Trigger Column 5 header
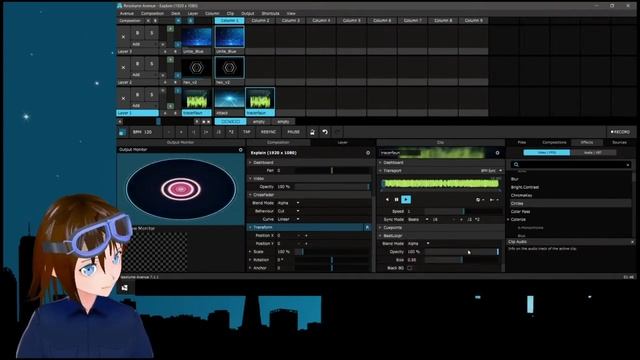This screenshot has width=640, height=360. 351,20
